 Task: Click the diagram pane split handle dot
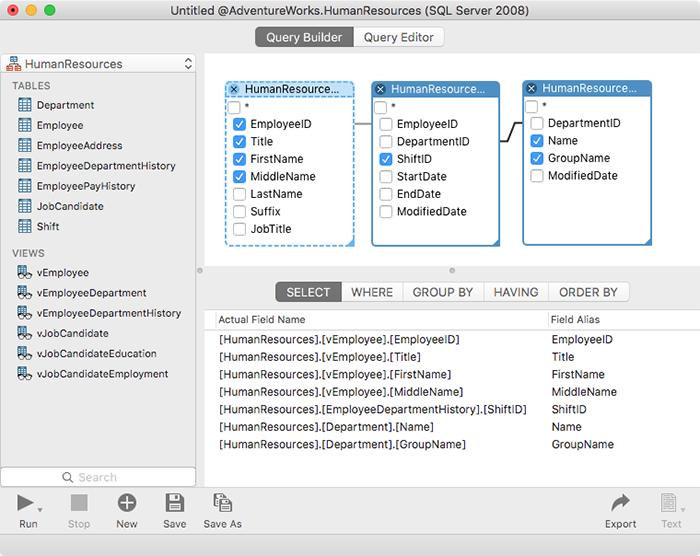pyautogui.click(x=452, y=271)
